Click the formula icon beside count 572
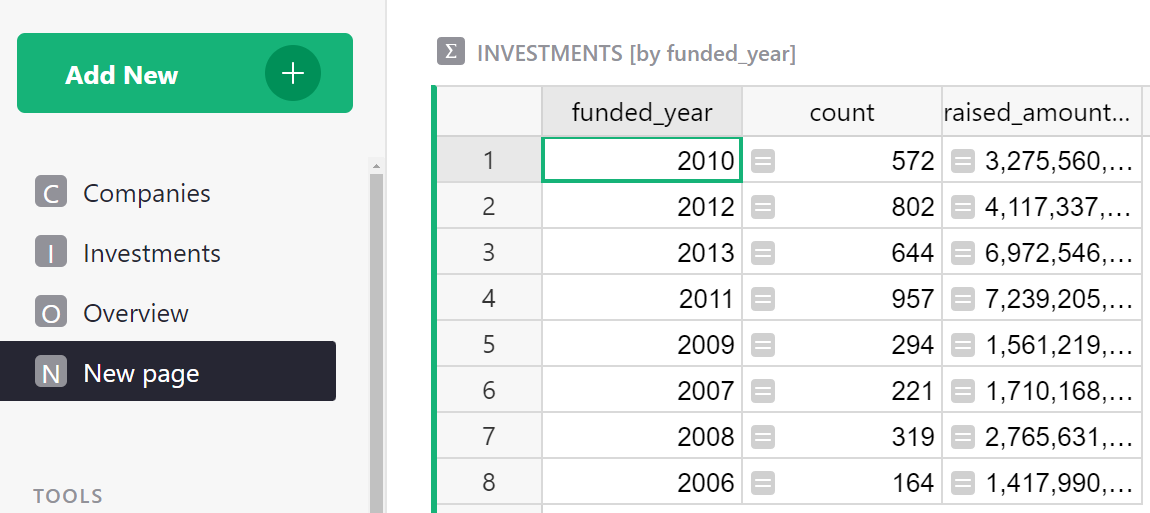The width and height of the screenshot is (1150, 513). (763, 161)
